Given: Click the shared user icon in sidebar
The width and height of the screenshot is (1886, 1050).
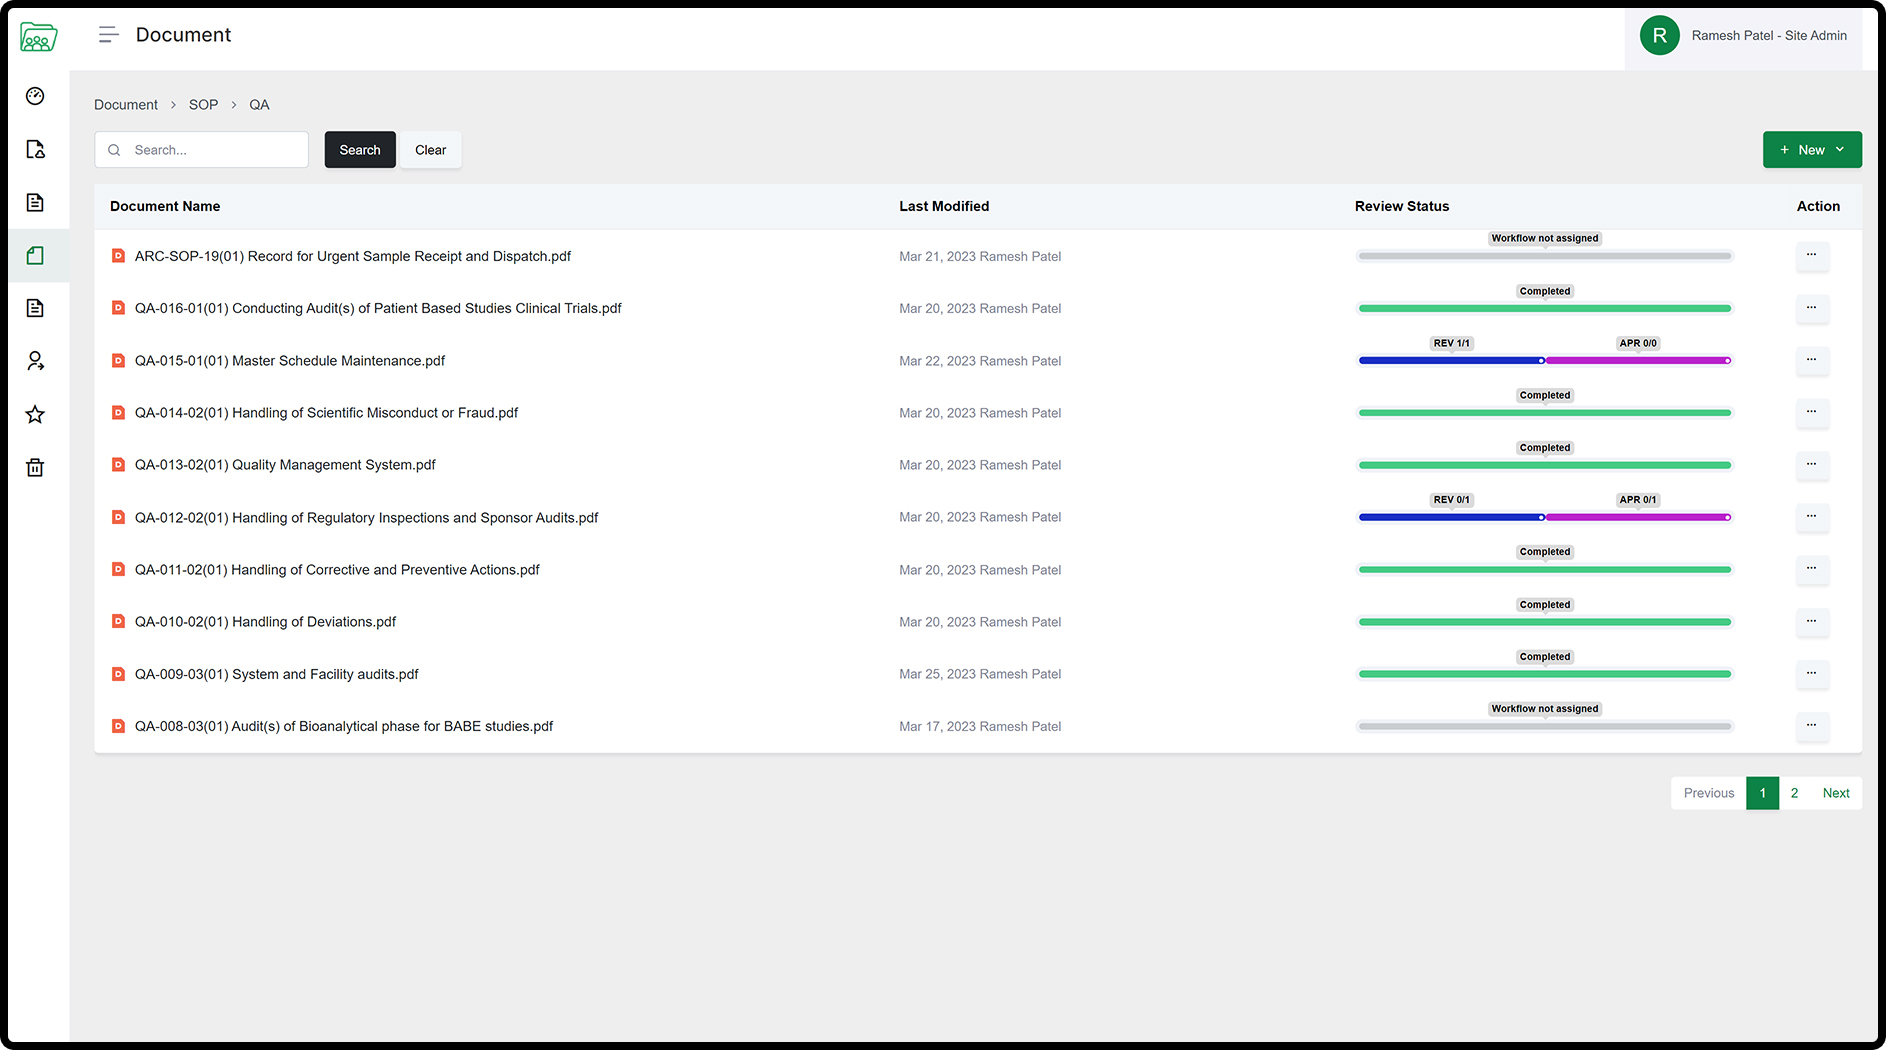Looking at the screenshot, I should (x=35, y=361).
